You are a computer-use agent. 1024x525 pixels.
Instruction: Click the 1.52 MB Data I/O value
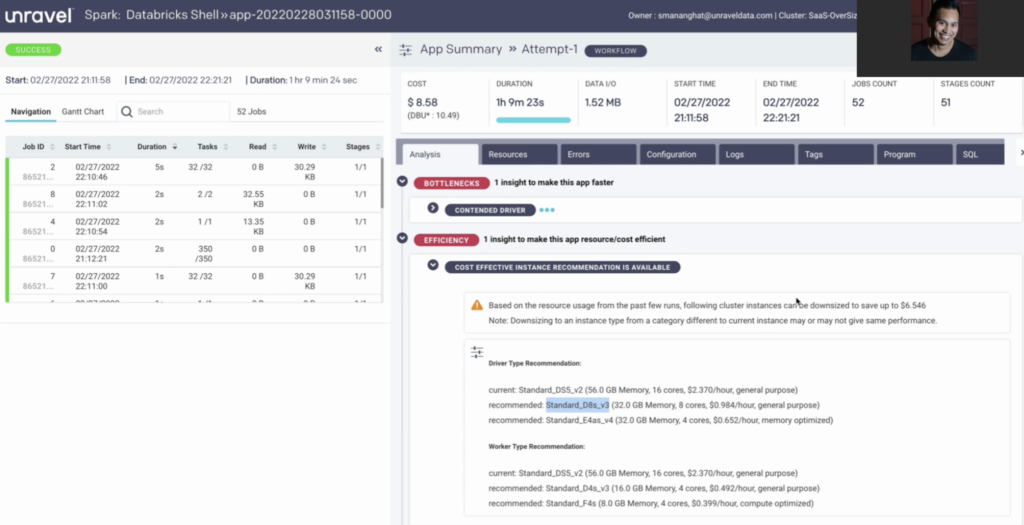pos(603,103)
